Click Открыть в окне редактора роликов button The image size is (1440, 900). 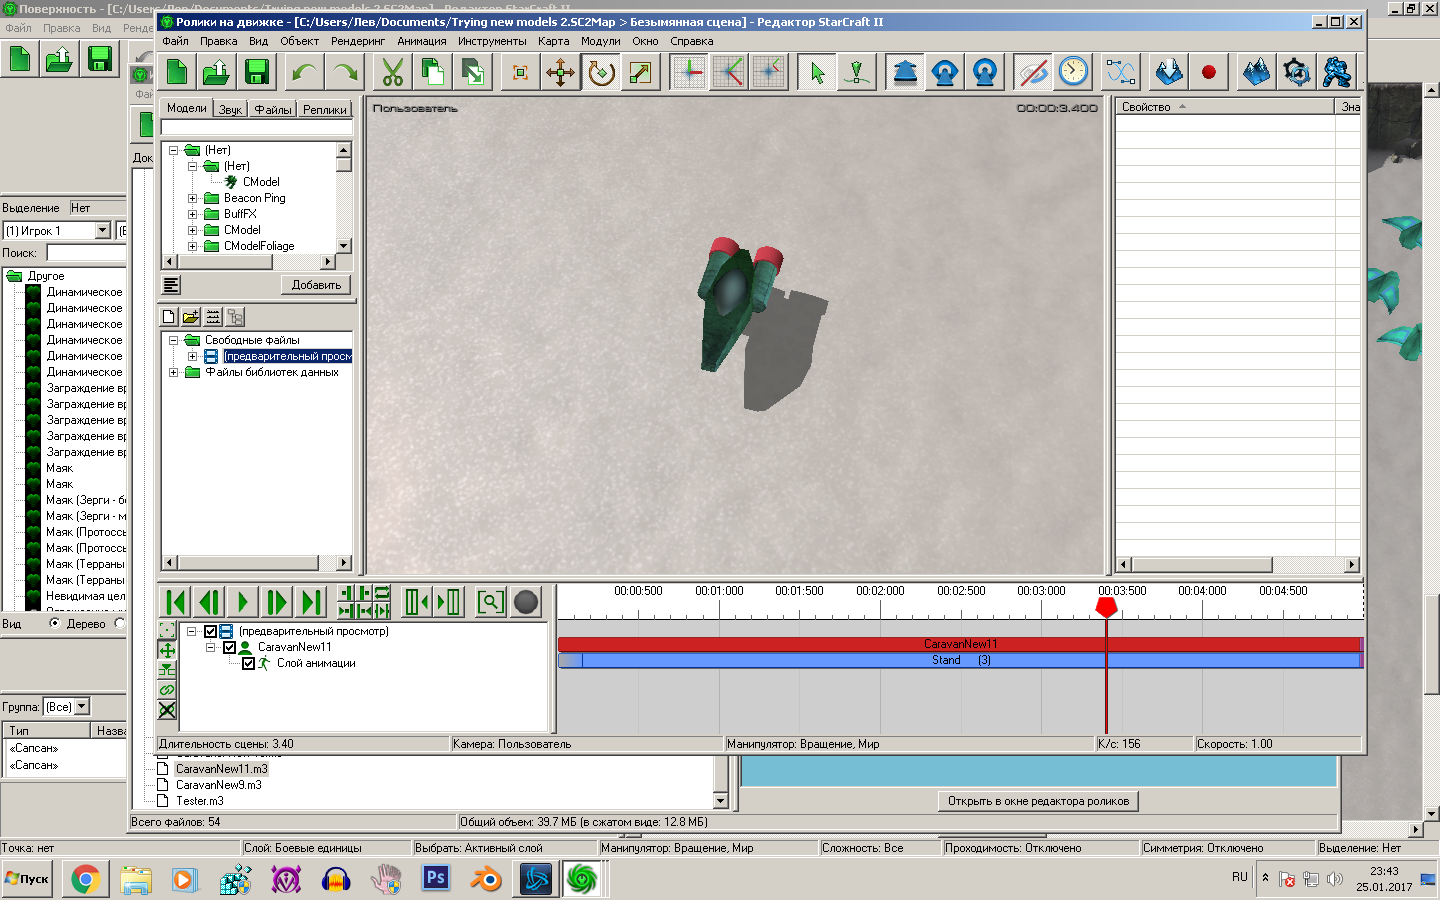pyautogui.click(x=1038, y=801)
